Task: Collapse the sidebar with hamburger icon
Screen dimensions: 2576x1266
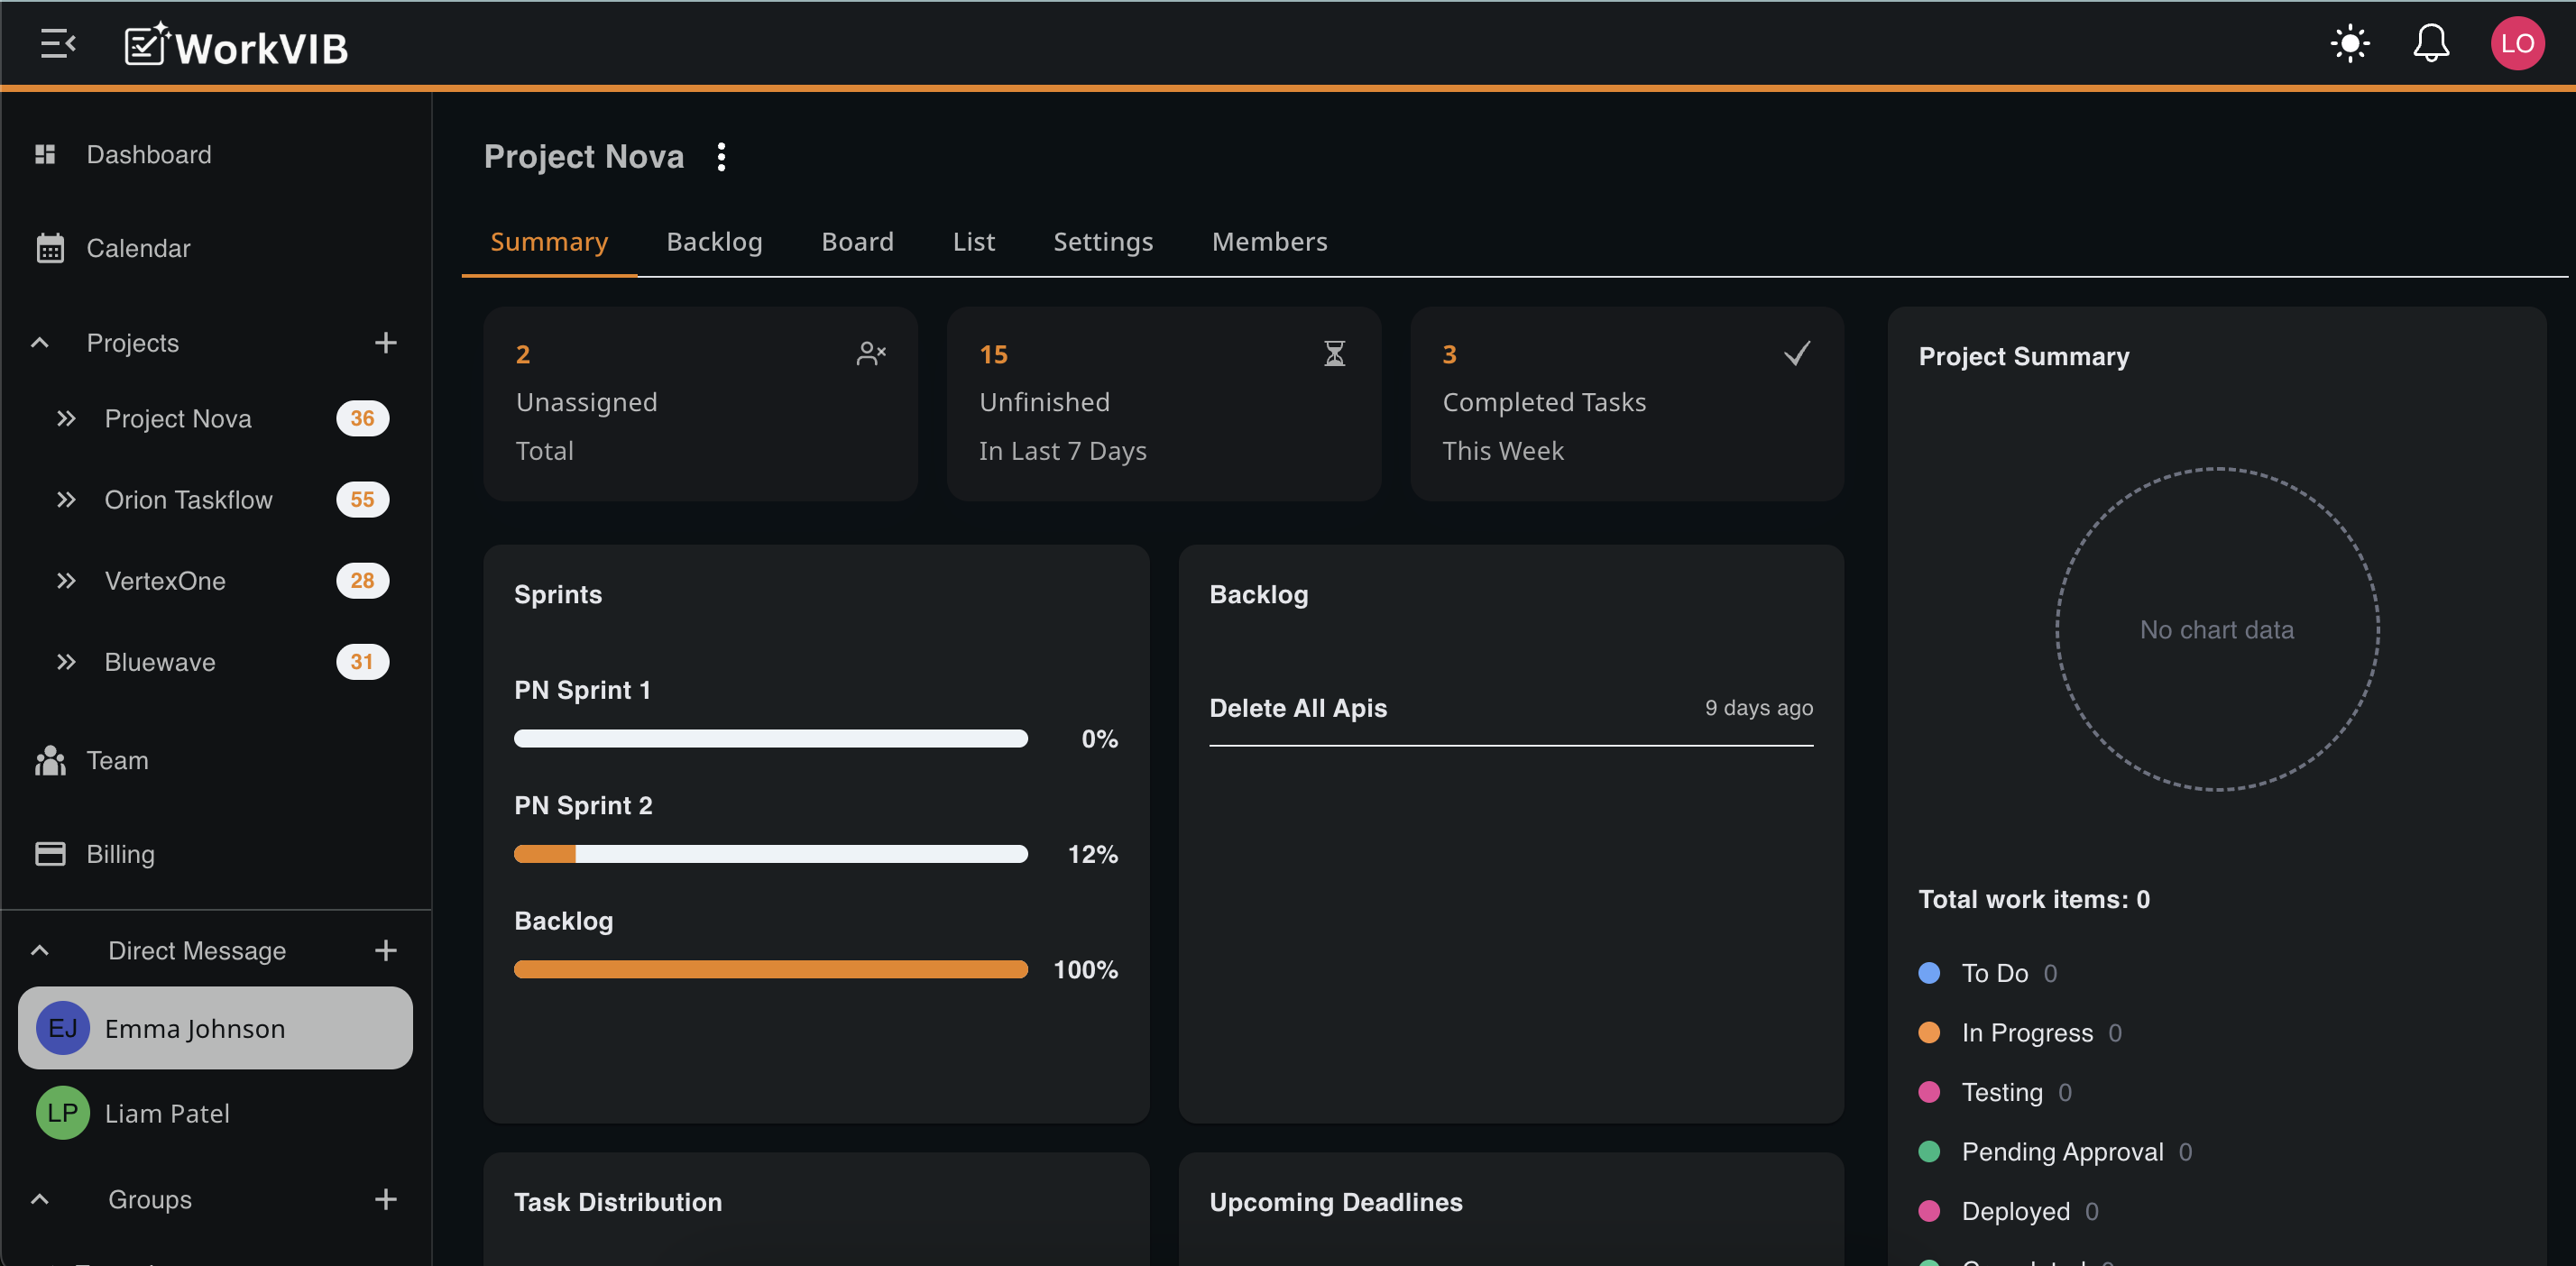Action: coord(57,44)
